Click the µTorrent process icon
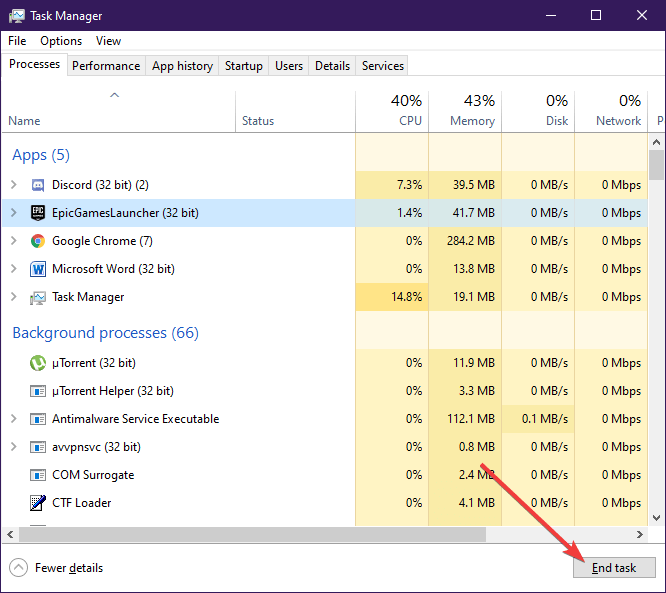 tap(38, 363)
